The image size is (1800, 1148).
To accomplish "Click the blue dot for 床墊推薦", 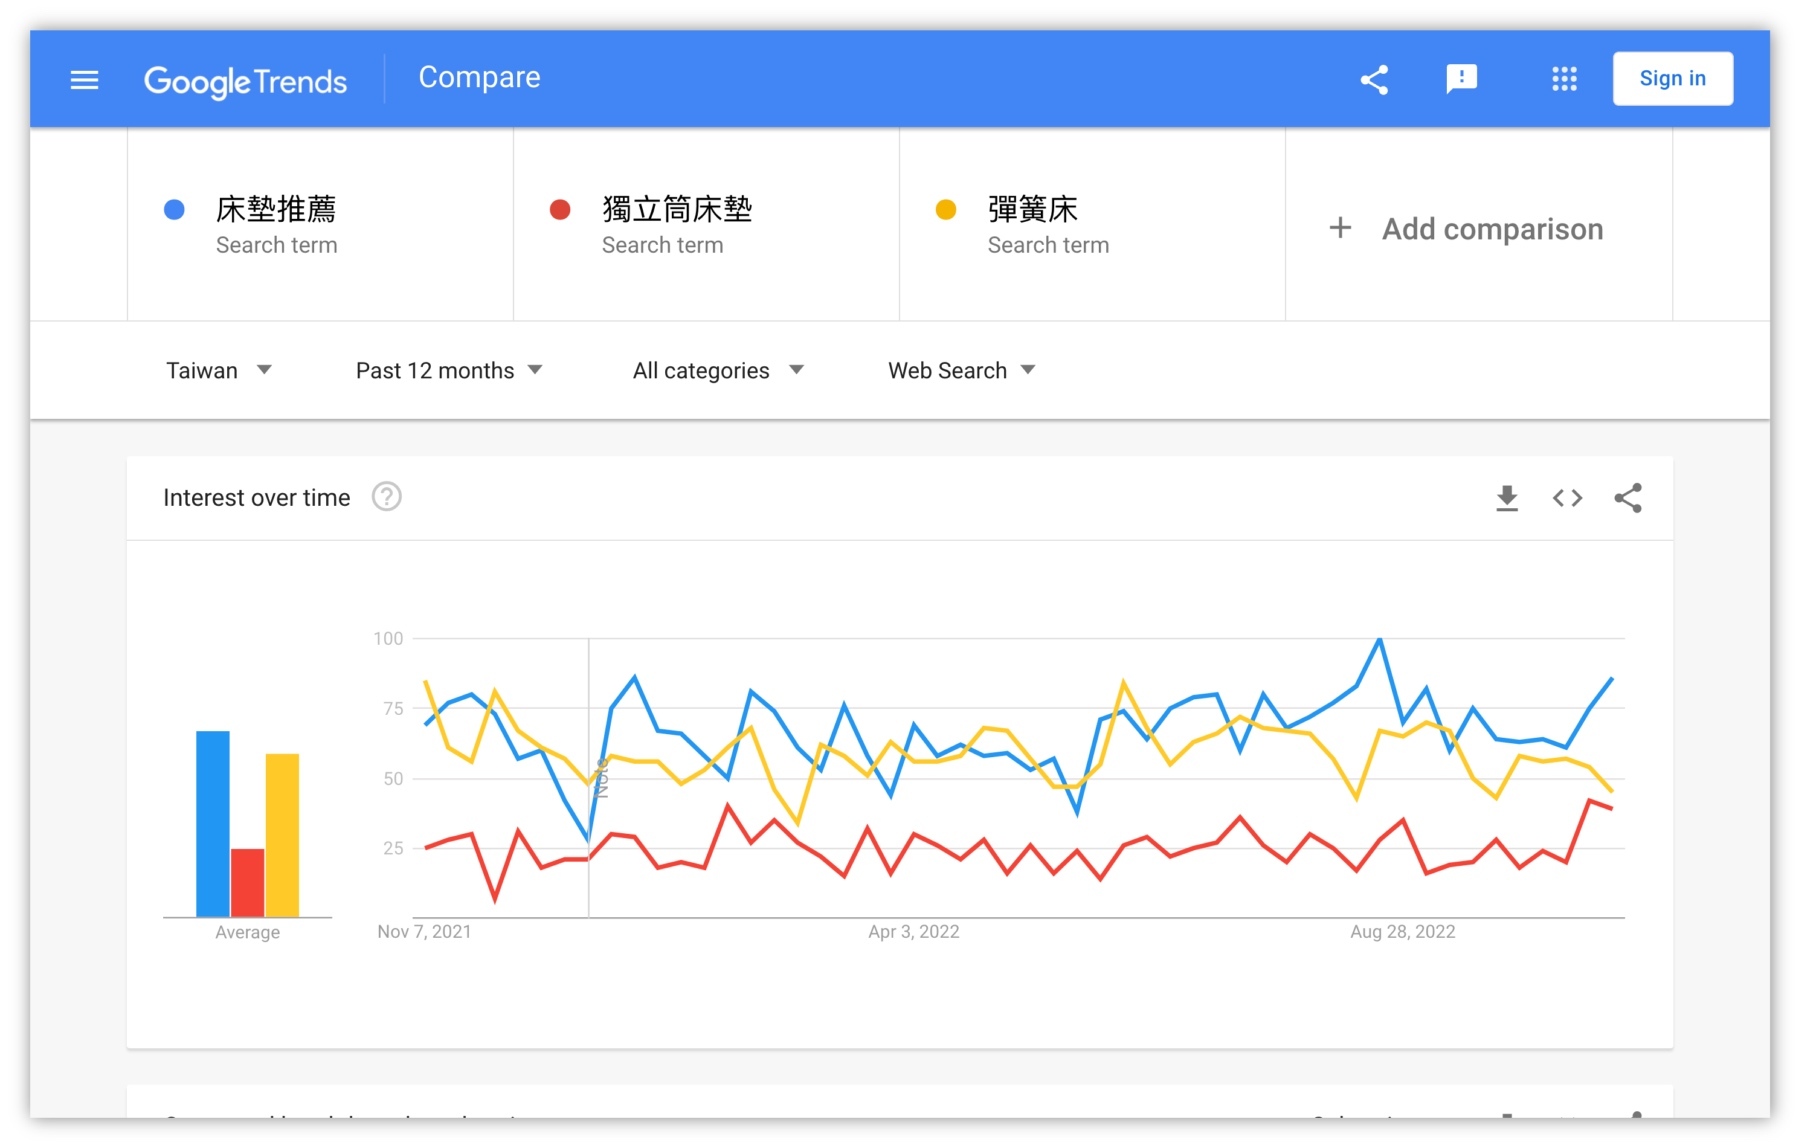I will coord(173,209).
